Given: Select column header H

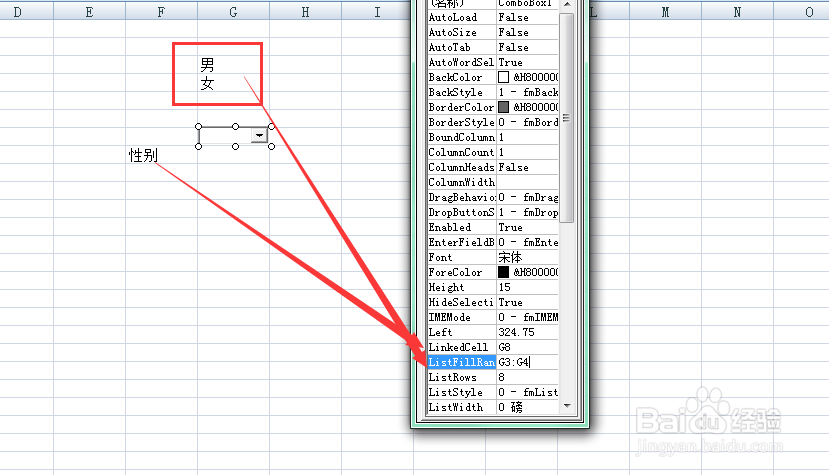Looking at the screenshot, I should [305, 12].
